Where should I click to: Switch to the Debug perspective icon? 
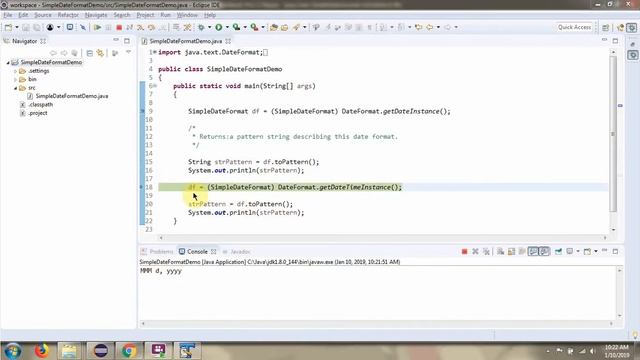coord(632,27)
